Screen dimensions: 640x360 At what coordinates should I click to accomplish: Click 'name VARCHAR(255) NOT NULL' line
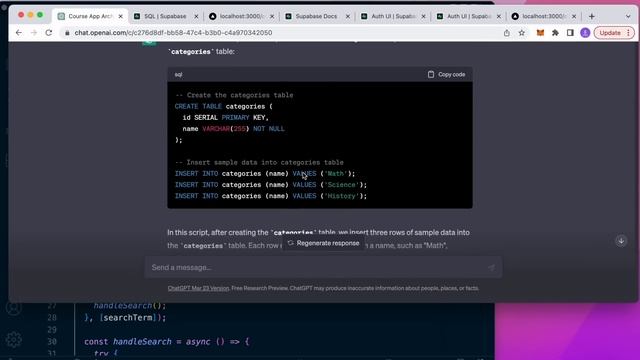pyautogui.click(x=233, y=129)
